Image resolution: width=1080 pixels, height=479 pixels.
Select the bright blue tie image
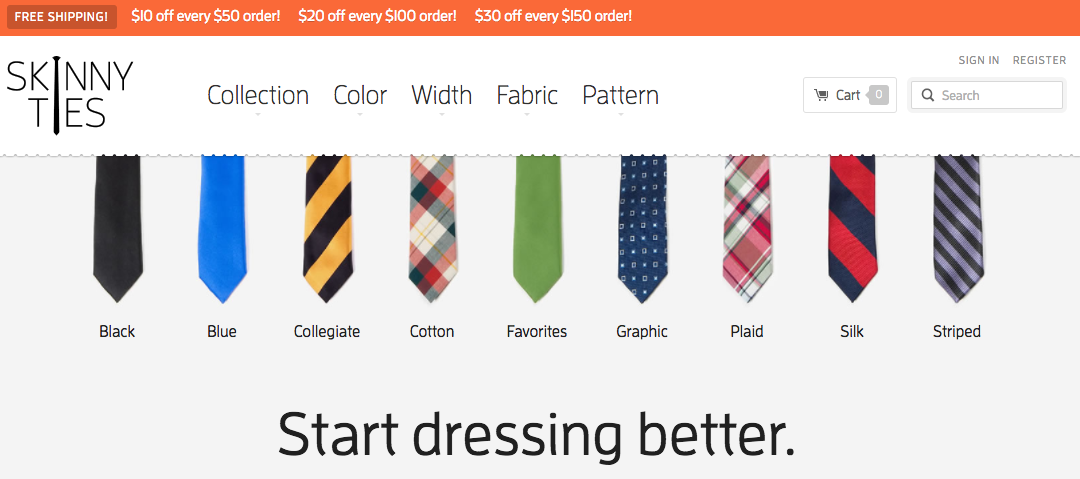point(222,228)
